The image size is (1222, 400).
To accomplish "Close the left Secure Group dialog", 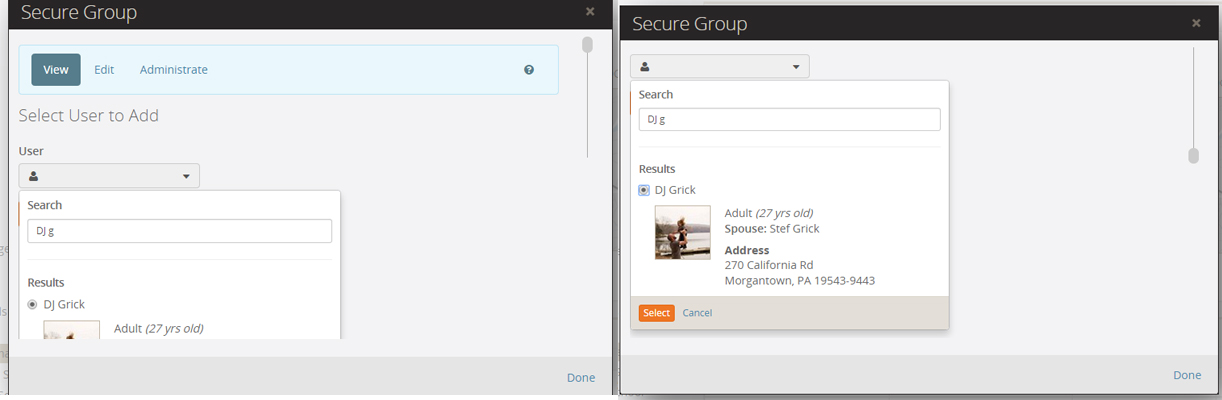I will 590,12.
